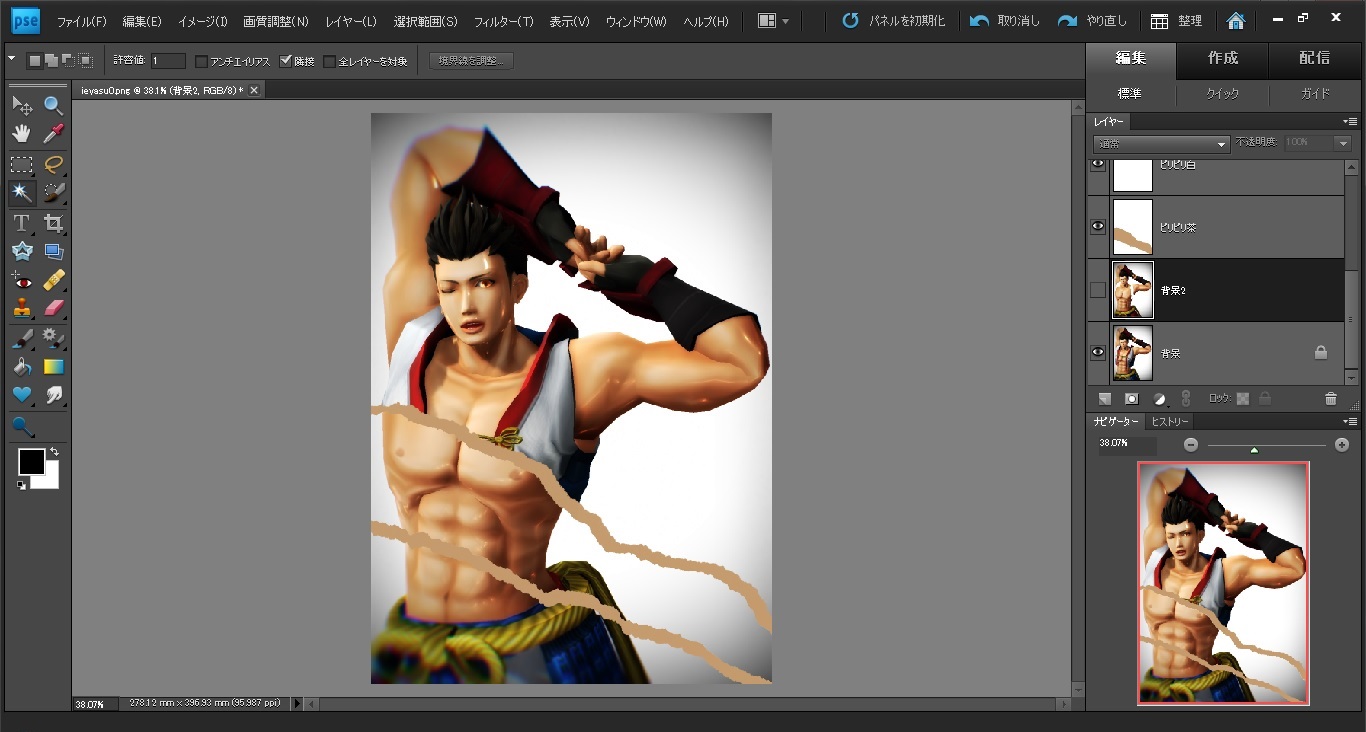
Task: Click やり直し redo button
Action: [1092, 21]
